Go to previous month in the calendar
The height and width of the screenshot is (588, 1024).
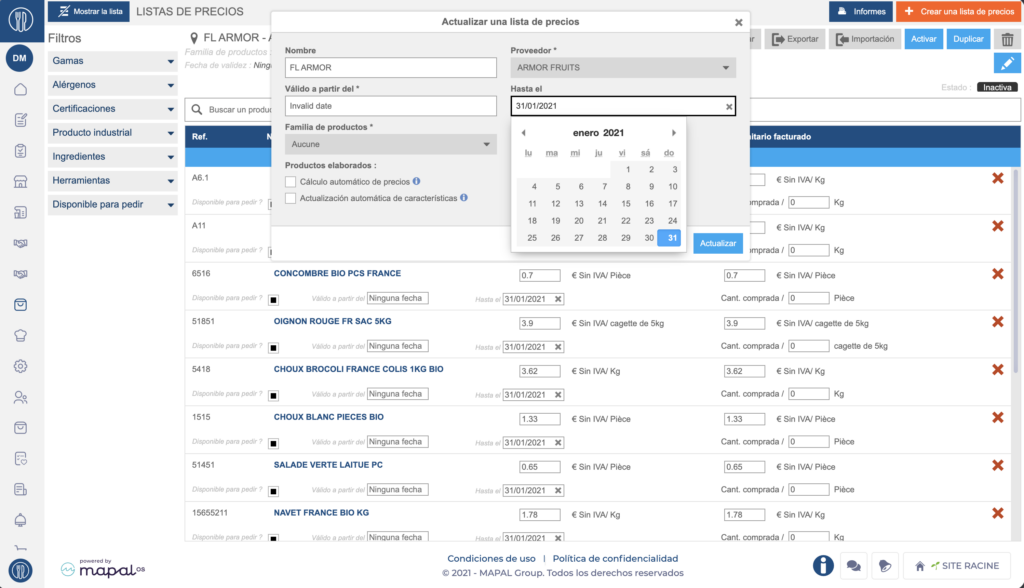[523, 133]
